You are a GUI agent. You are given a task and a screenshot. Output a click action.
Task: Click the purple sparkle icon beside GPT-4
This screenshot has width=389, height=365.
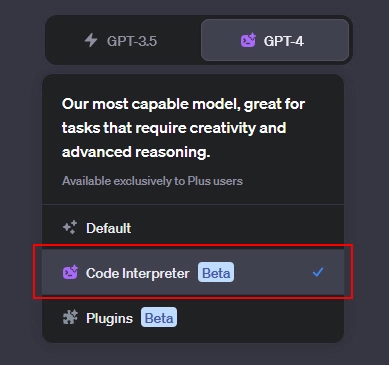(248, 41)
